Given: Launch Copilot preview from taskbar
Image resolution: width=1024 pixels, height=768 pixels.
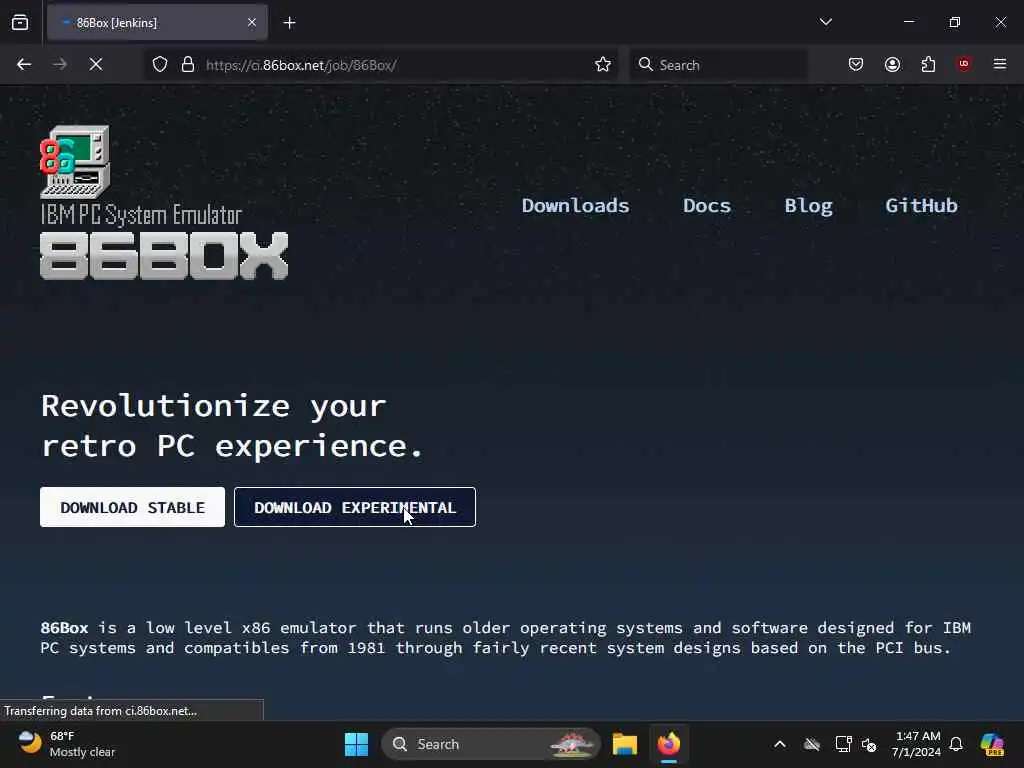Looking at the screenshot, I should click(992, 744).
